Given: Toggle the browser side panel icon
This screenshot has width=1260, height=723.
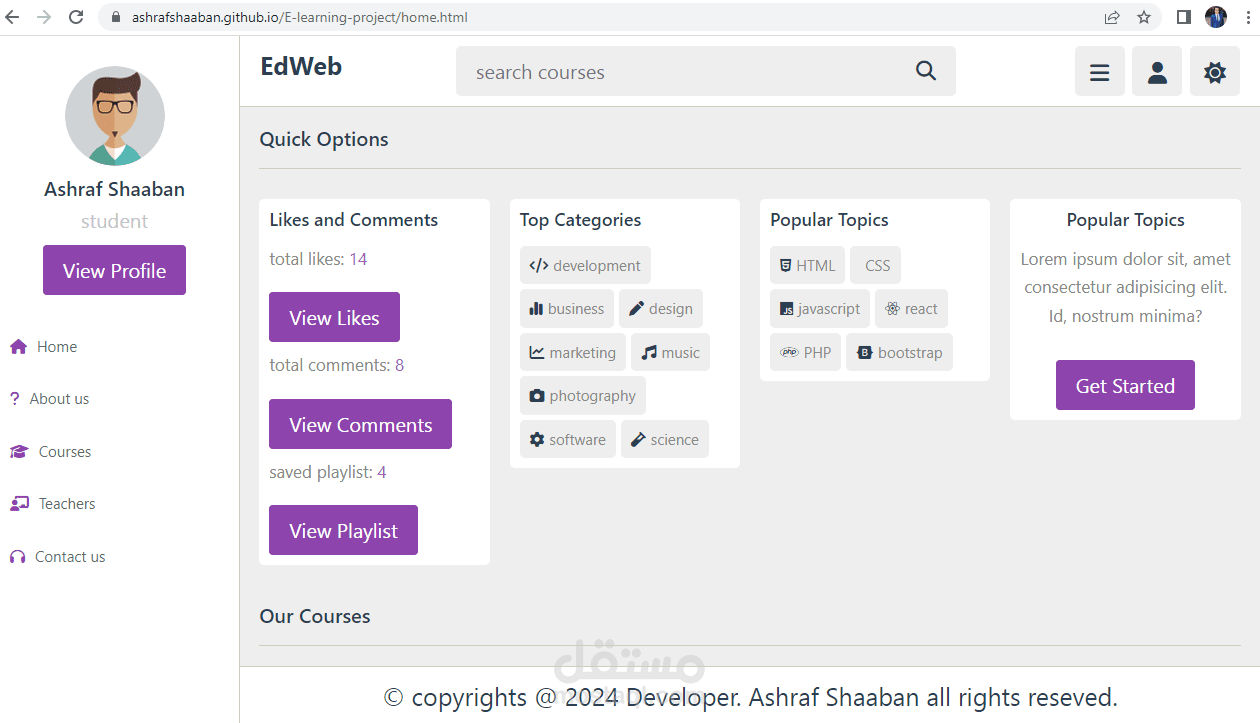Looking at the screenshot, I should coord(1183,17).
